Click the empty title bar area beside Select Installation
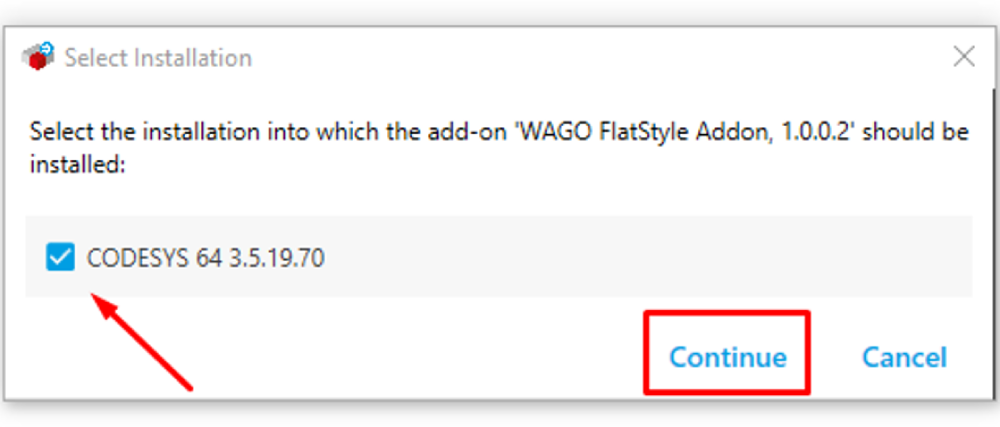 [x=599, y=57]
